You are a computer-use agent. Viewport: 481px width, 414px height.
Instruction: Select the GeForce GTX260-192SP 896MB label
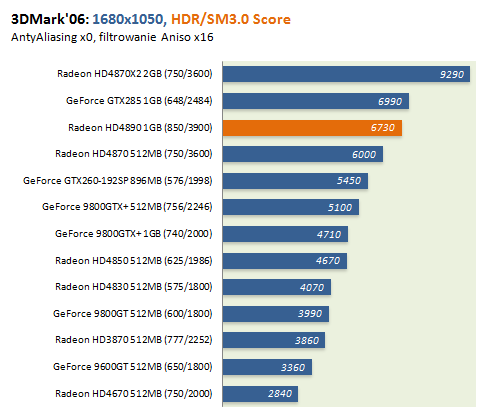[118, 181]
